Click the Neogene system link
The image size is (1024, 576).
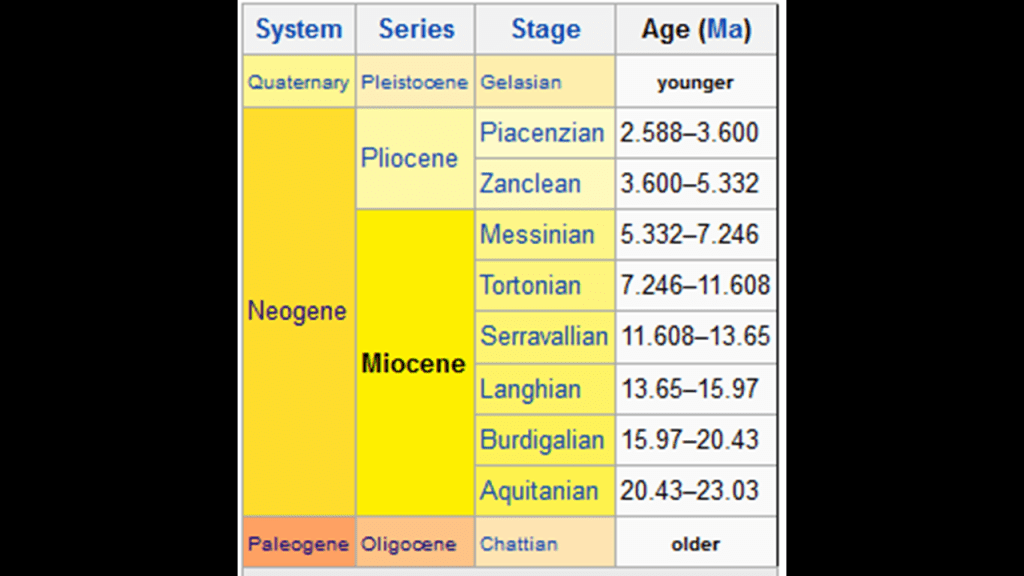click(x=297, y=311)
